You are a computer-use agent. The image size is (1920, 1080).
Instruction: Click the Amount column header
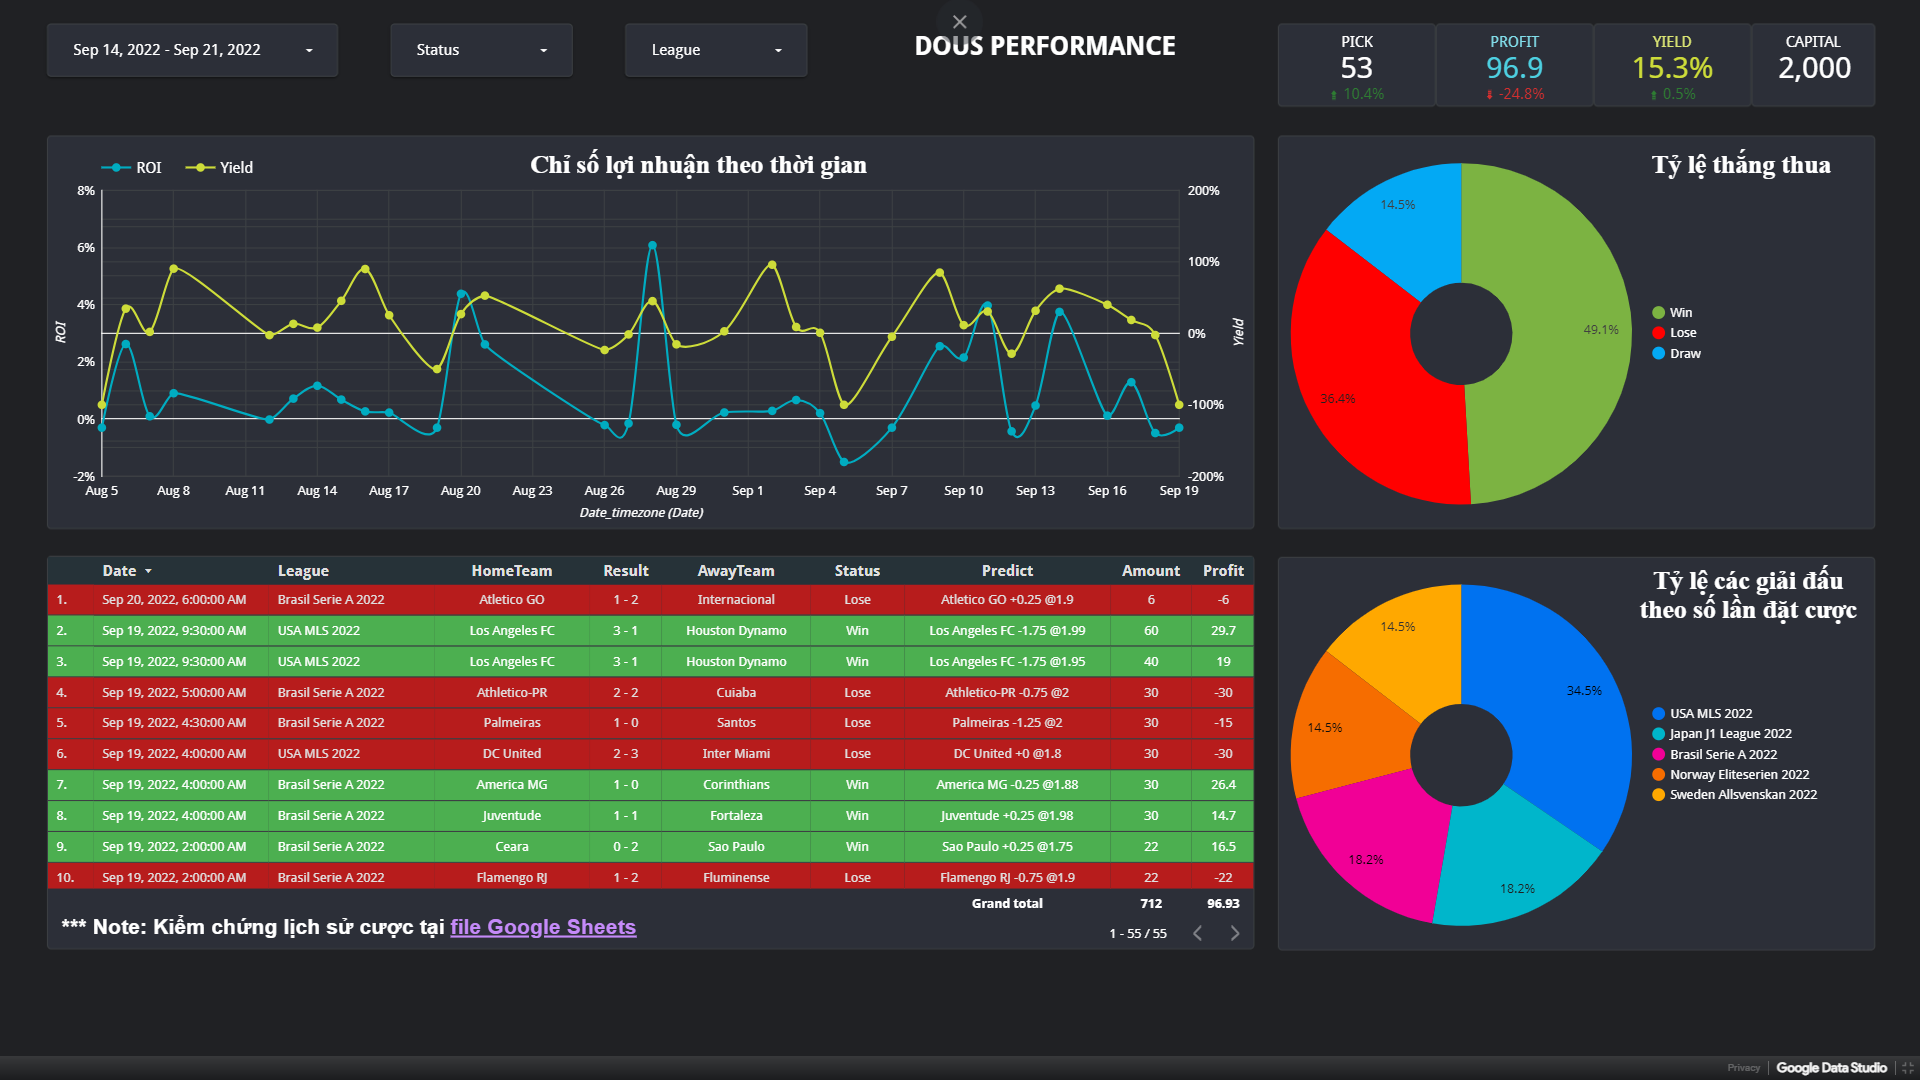[x=1151, y=571]
